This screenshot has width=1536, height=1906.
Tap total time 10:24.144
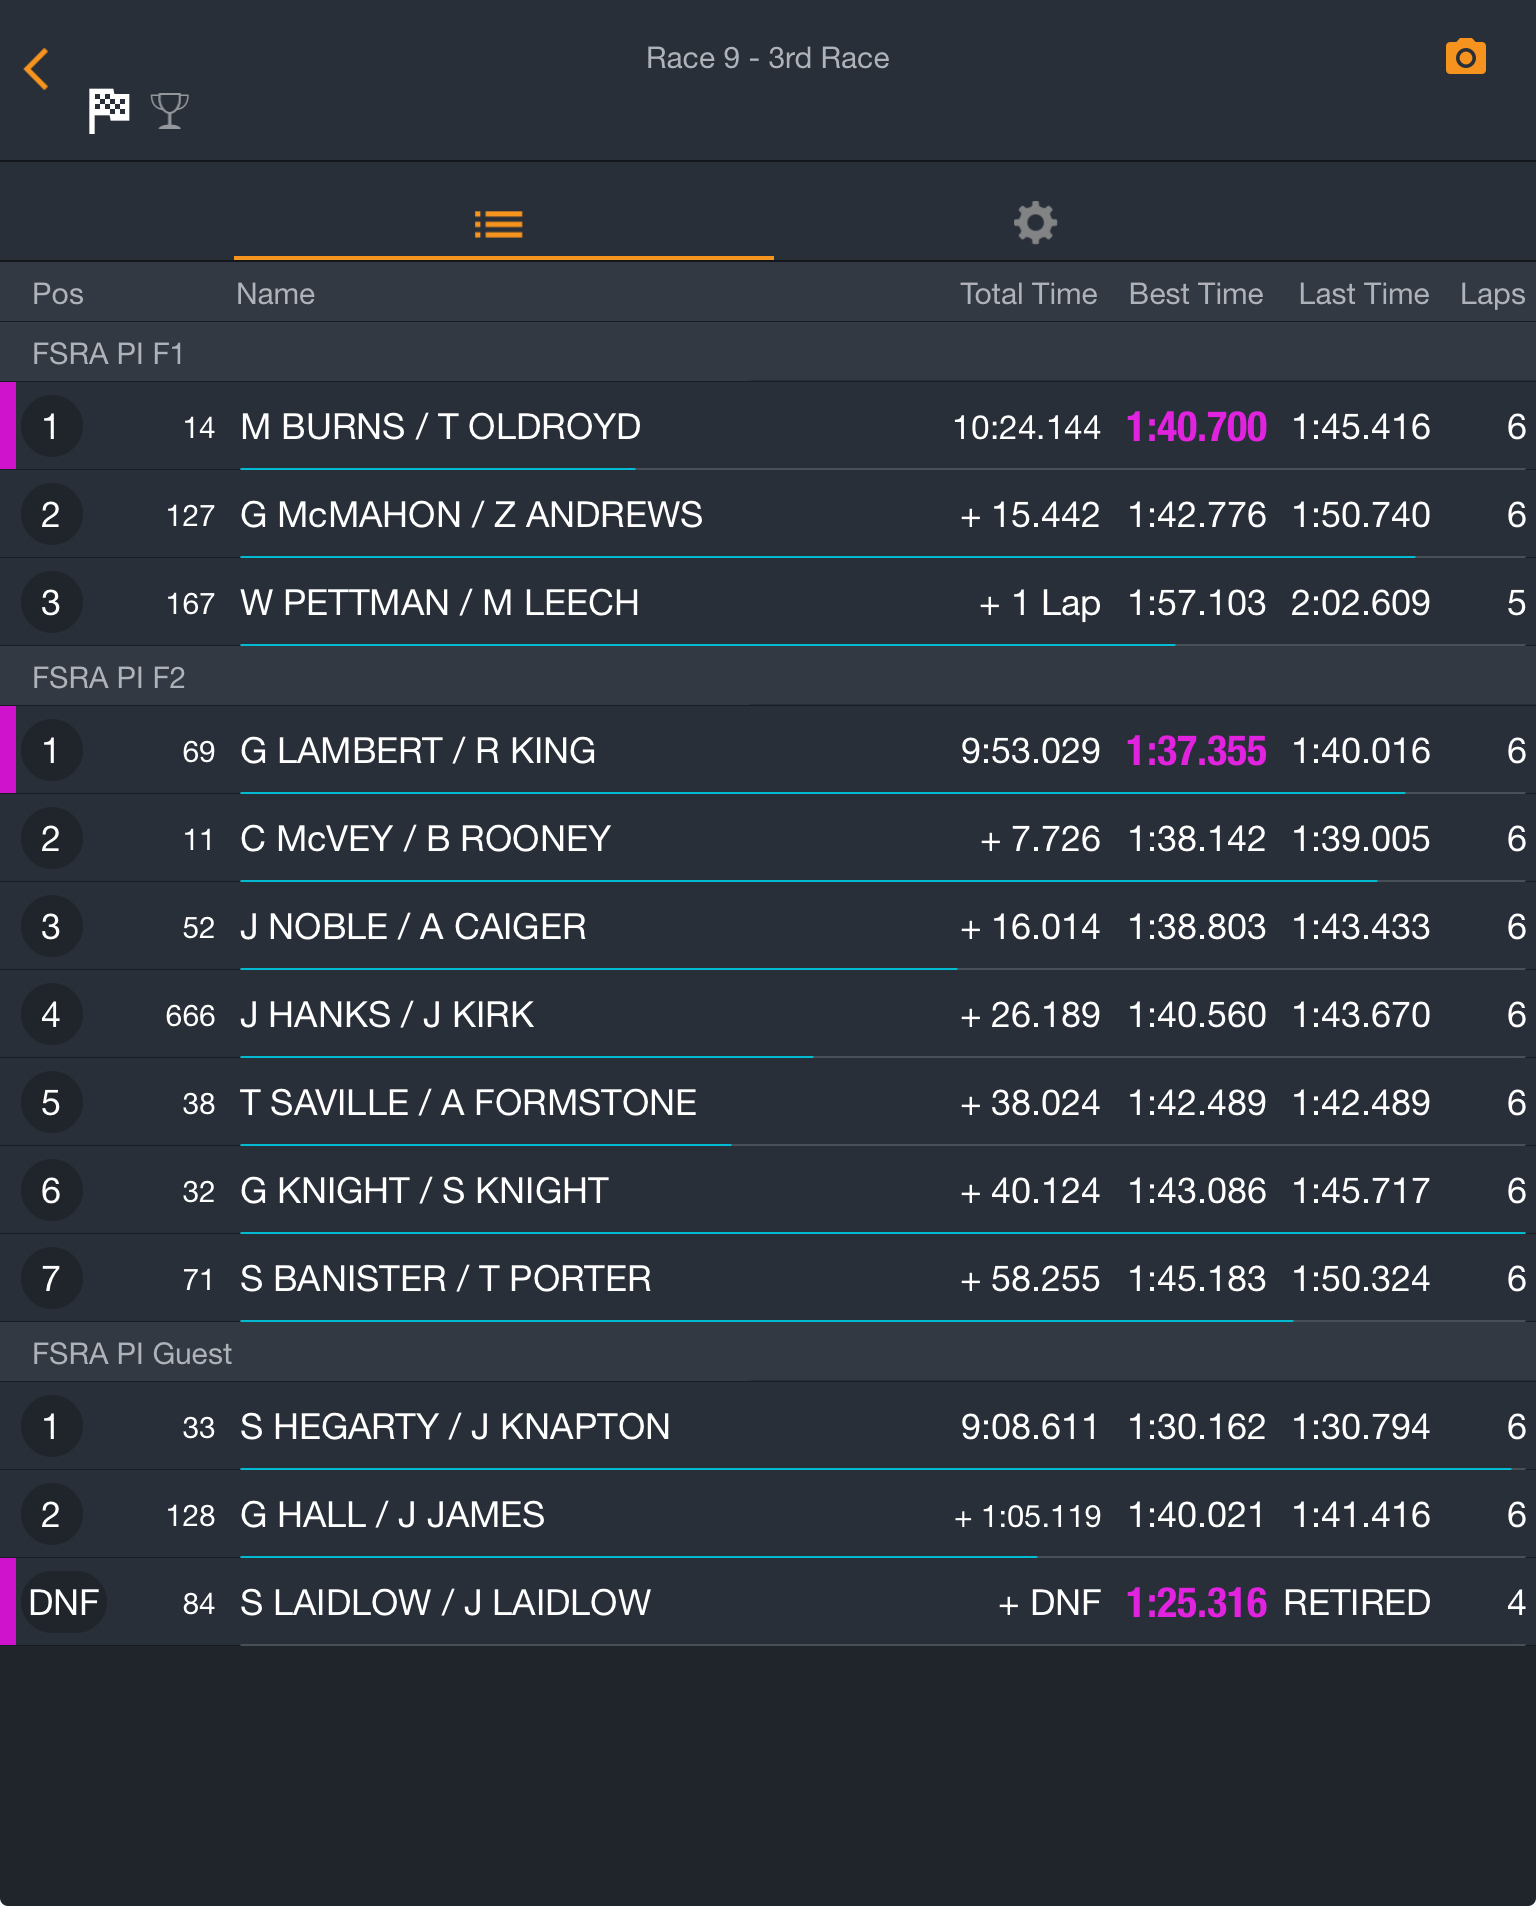pos(1026,427)
